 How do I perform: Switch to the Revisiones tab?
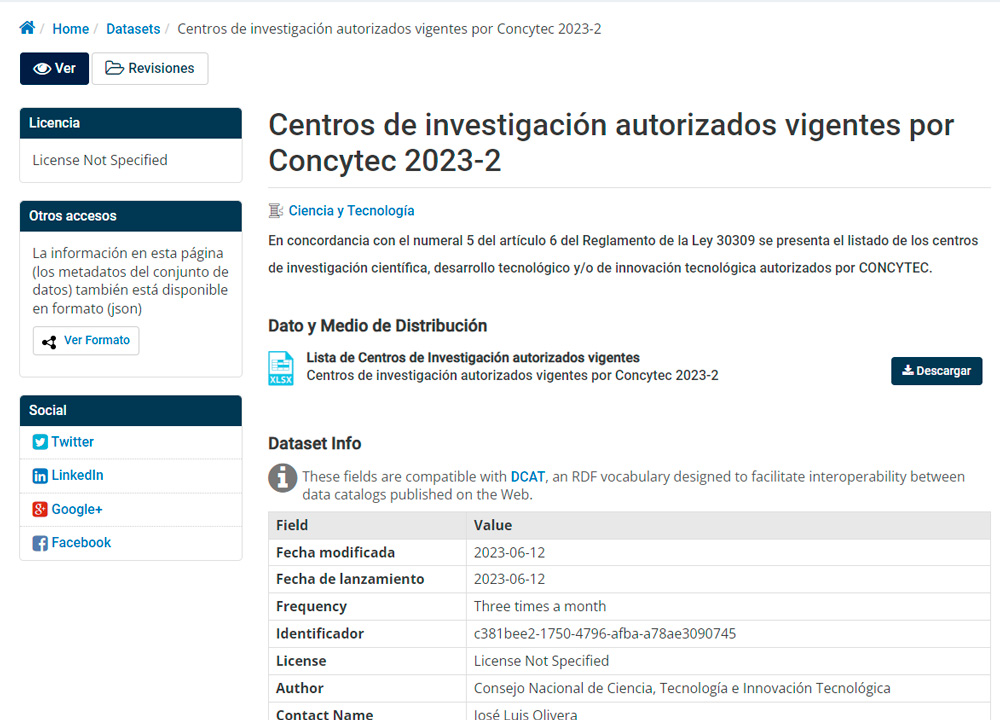(150, 68)
